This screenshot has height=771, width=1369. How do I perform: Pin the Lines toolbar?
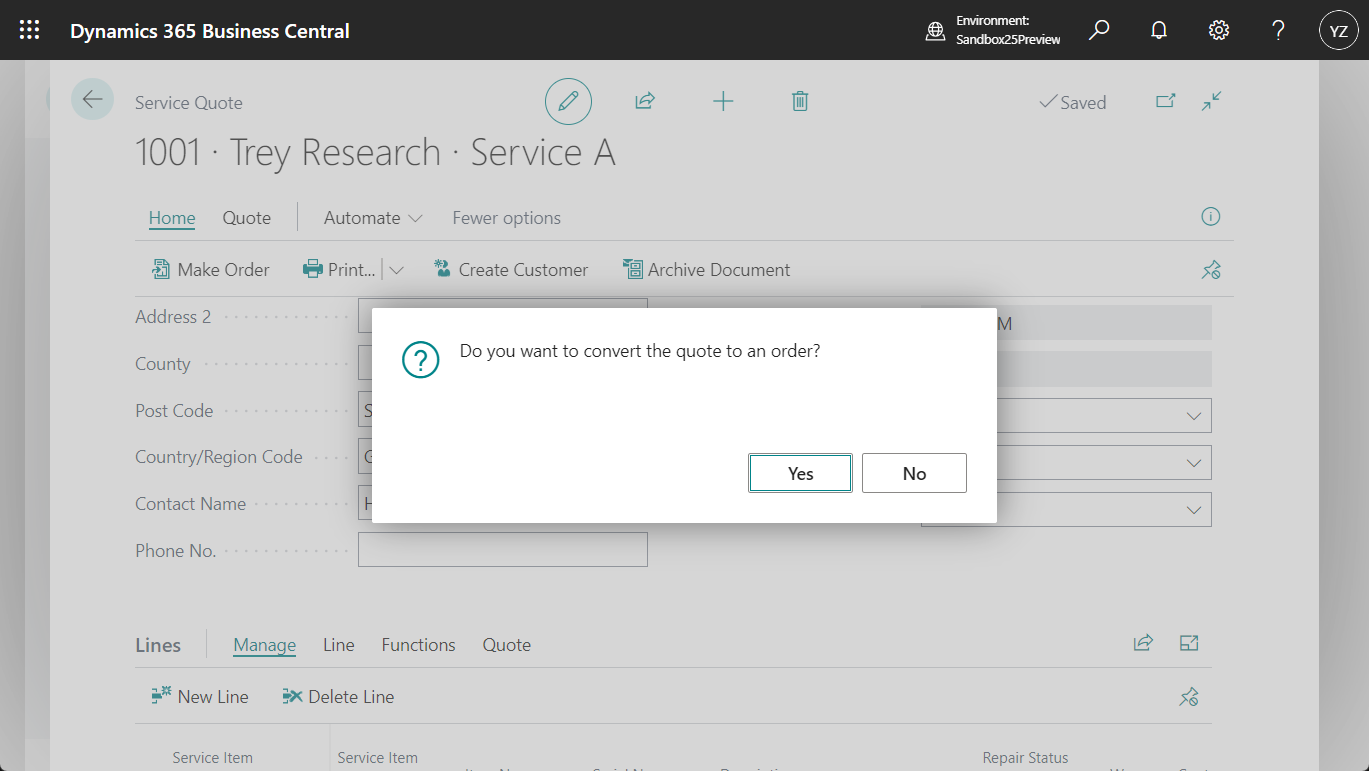point(1188,696)
